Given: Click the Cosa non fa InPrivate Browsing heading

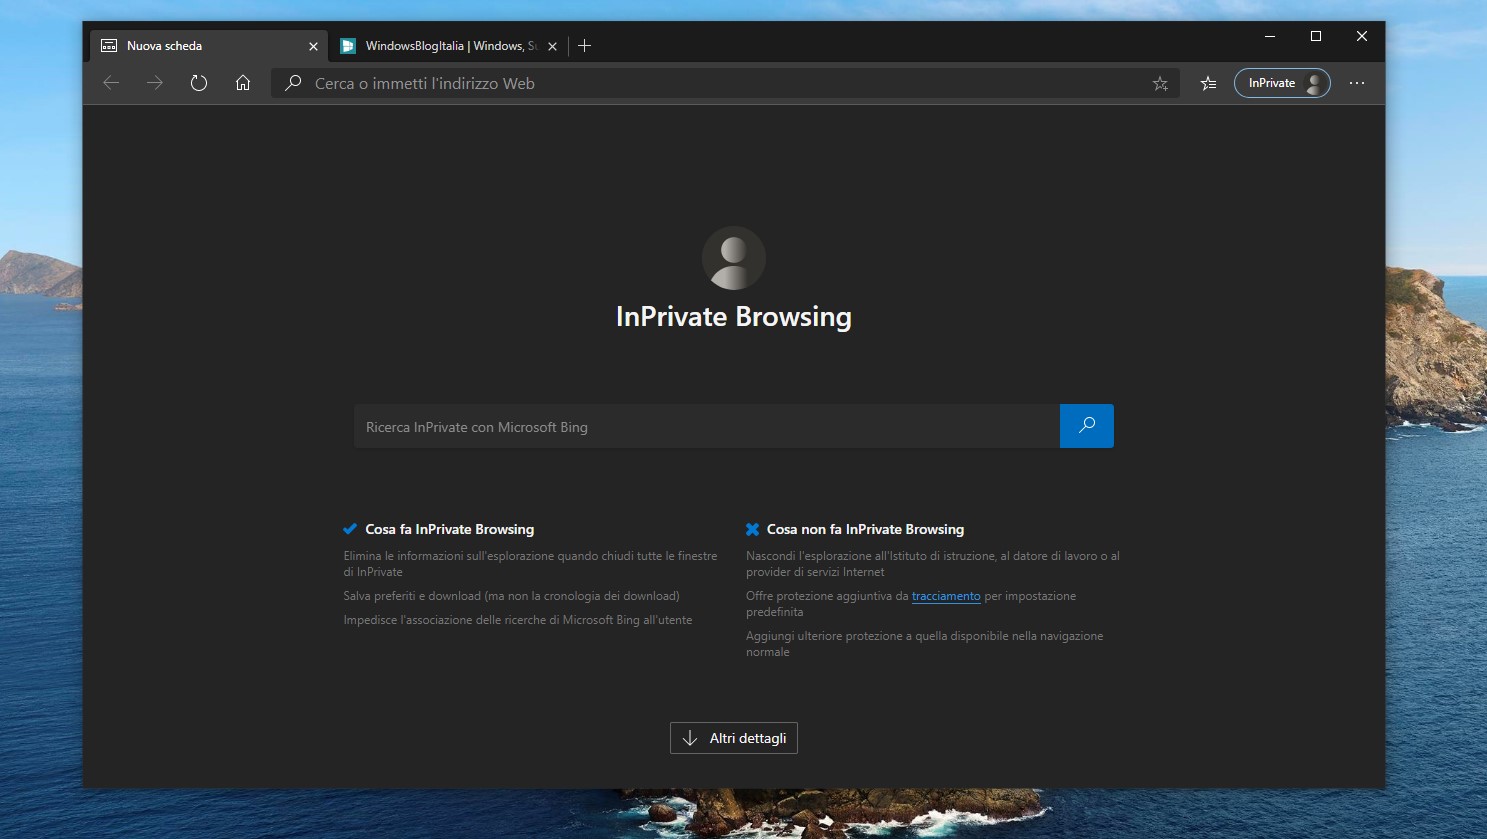Looking at the screenshot, I should [865, 529].
